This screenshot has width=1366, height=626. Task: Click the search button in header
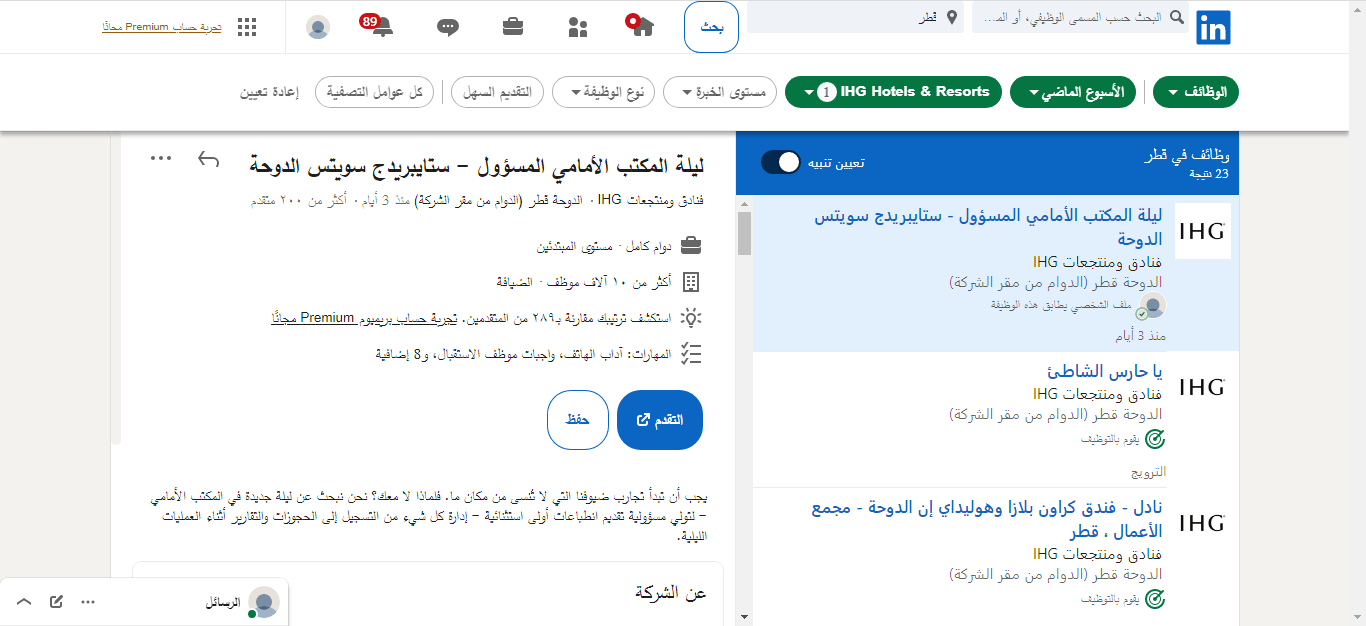point(712,27)
